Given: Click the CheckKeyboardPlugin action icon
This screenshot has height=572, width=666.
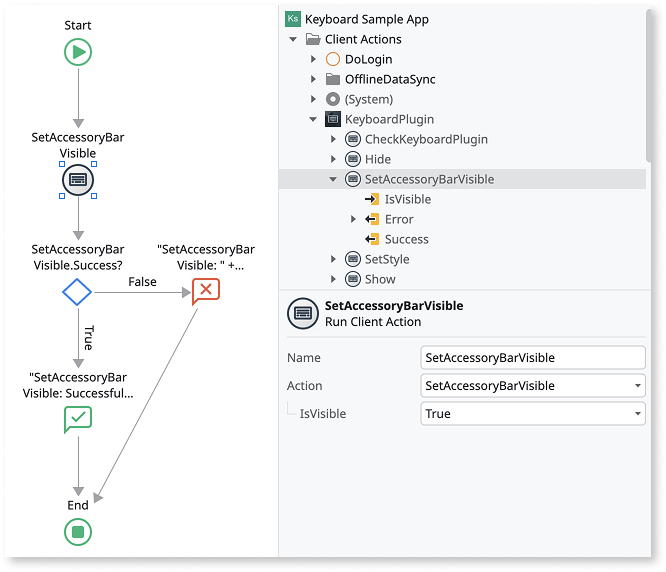Looking at the screenshot, I should [353, 139].
